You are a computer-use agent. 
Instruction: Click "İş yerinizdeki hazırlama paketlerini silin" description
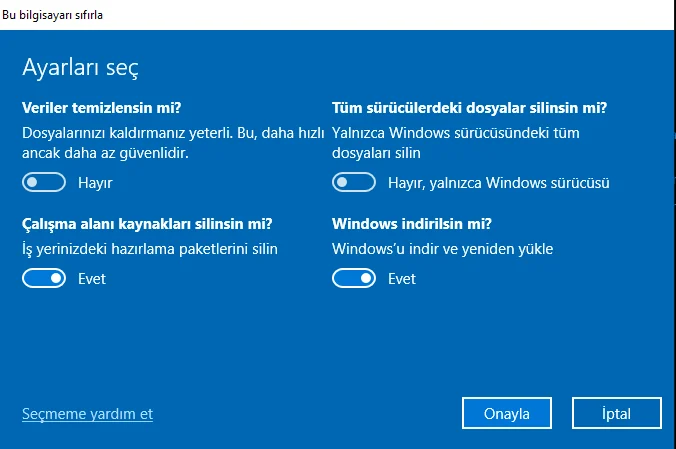[149, 248]
